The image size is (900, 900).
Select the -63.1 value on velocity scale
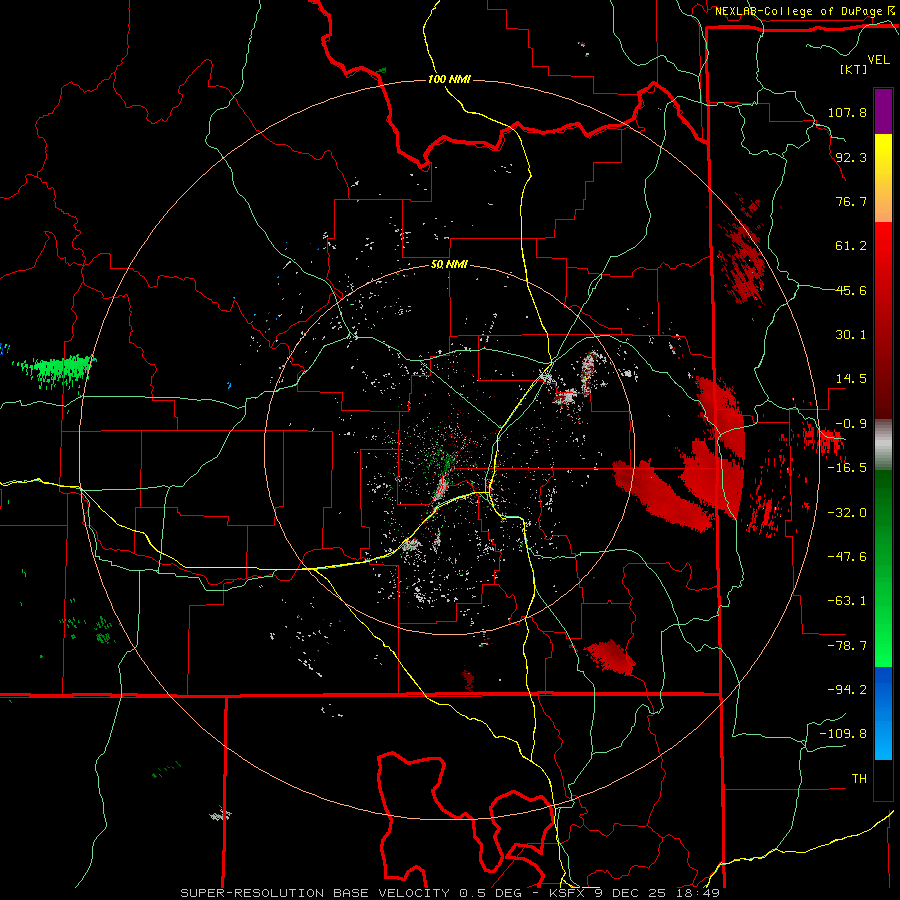click(x=847, y=601)
